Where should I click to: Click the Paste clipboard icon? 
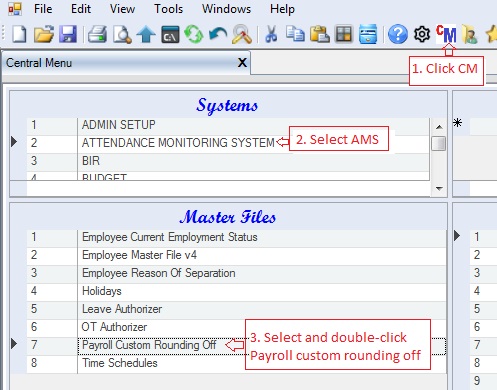[319, 34]
